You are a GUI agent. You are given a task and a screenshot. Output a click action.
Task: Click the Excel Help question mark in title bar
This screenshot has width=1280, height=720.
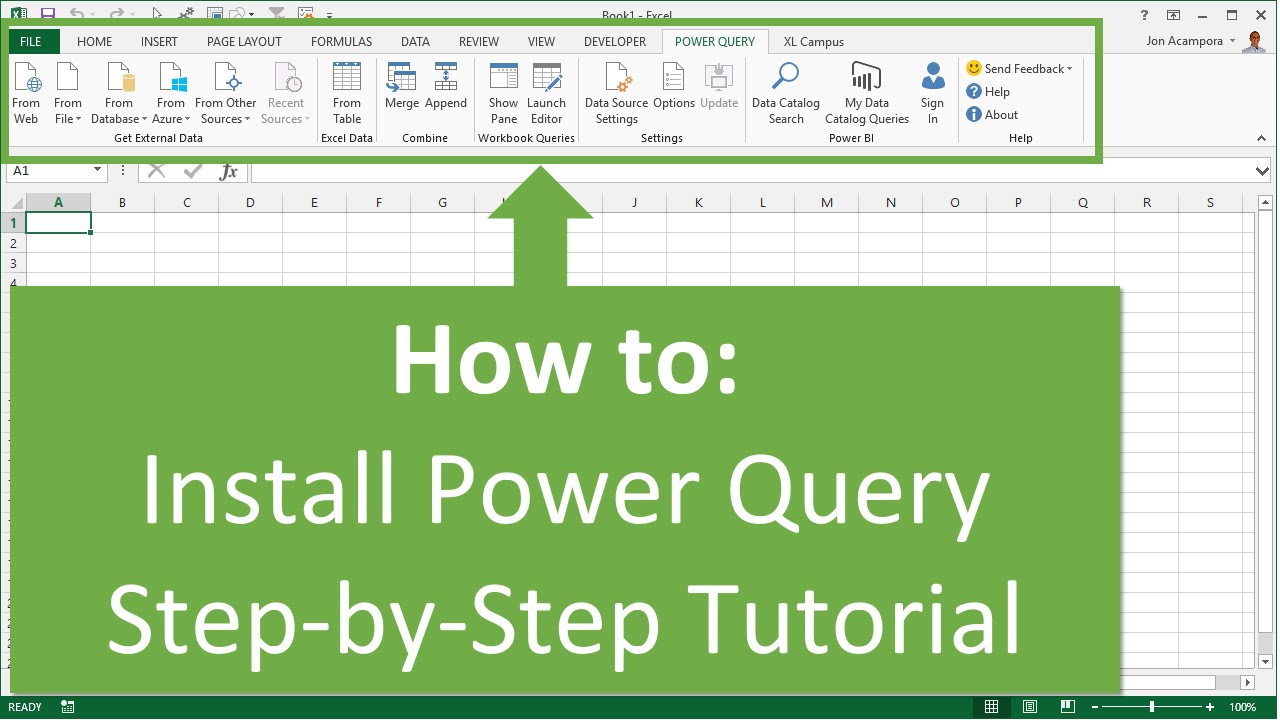click(x=1145, y=15)
